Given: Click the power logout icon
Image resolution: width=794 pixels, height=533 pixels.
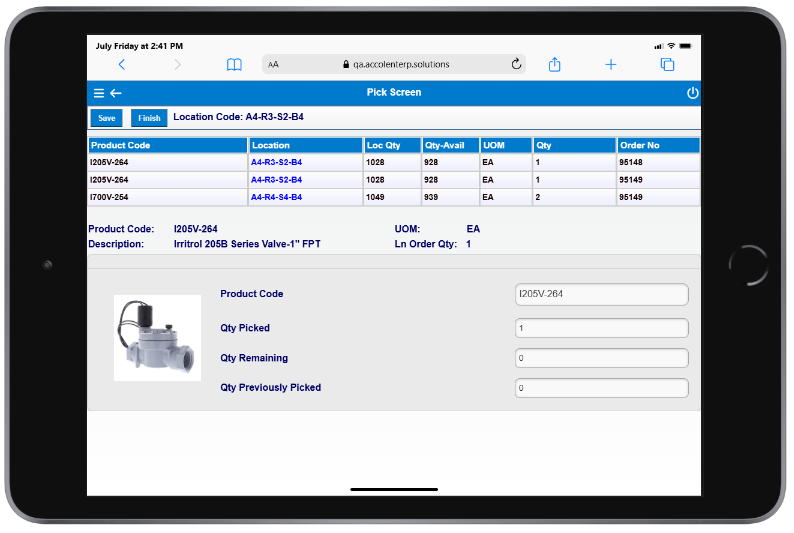Looking at the screenshot, I should (x=692, y=93).
